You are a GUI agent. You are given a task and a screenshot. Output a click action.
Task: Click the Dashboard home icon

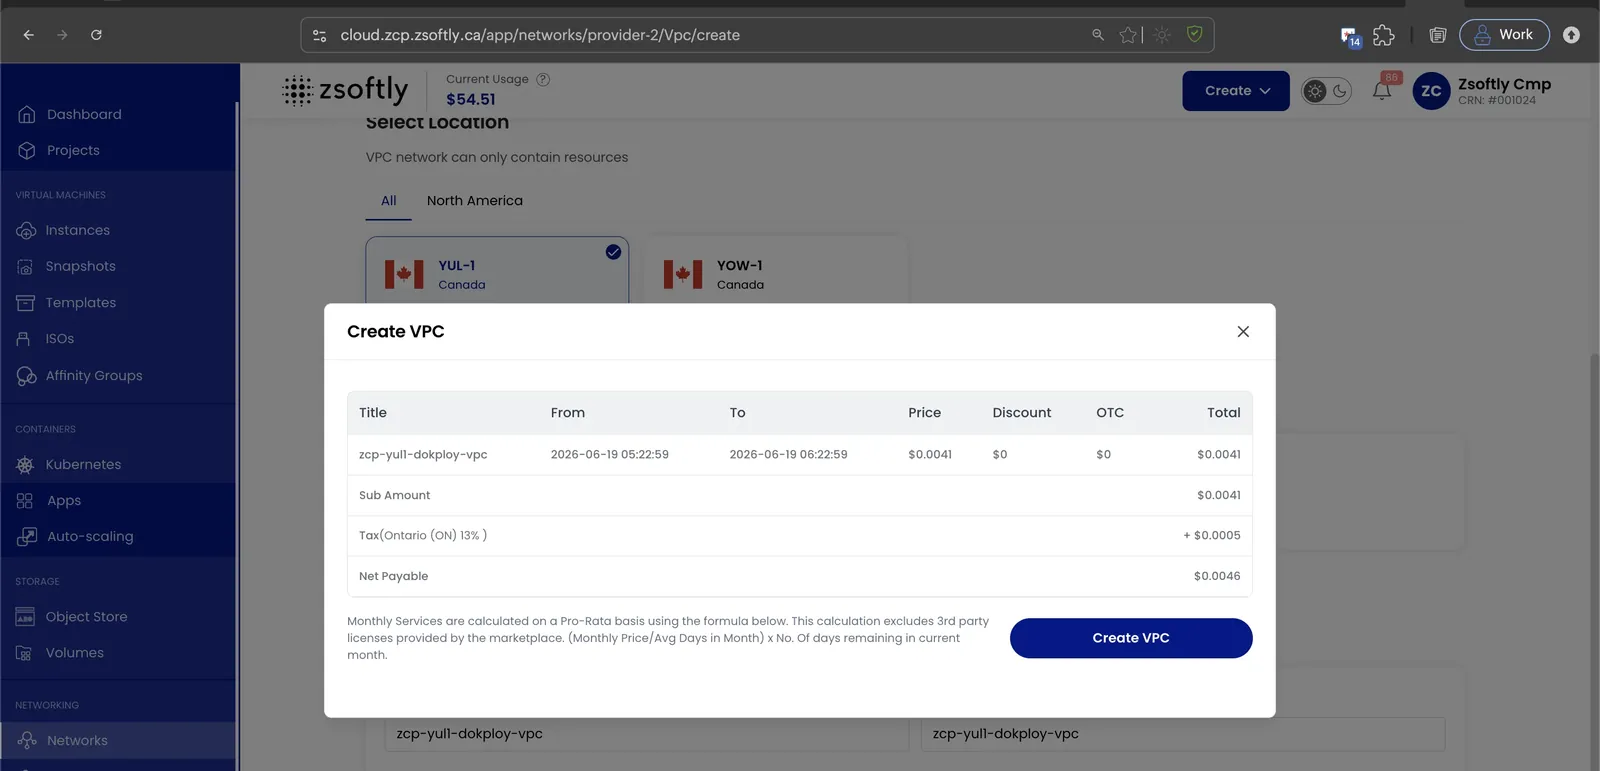[x=27, y=115]
